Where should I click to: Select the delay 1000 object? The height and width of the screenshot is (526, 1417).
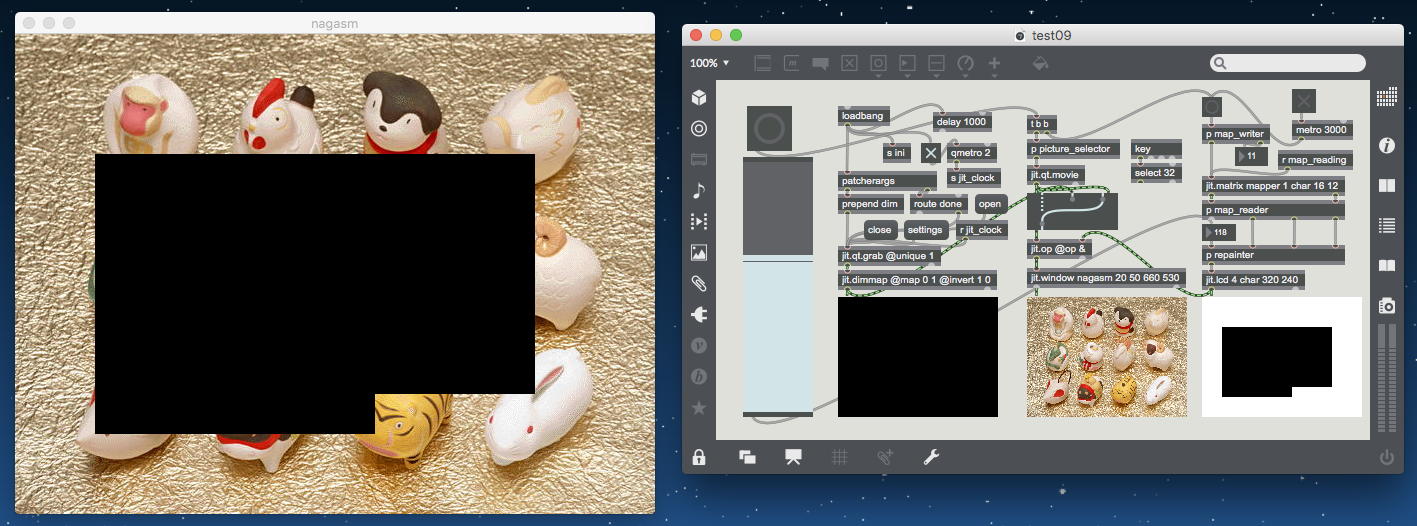(x=962, y=122)
